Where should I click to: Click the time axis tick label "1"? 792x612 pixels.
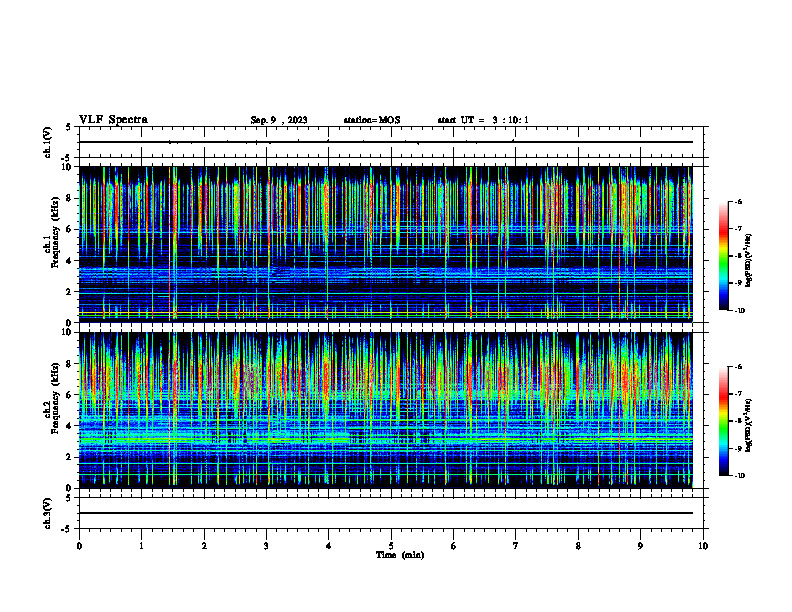[x=141, y=546]
